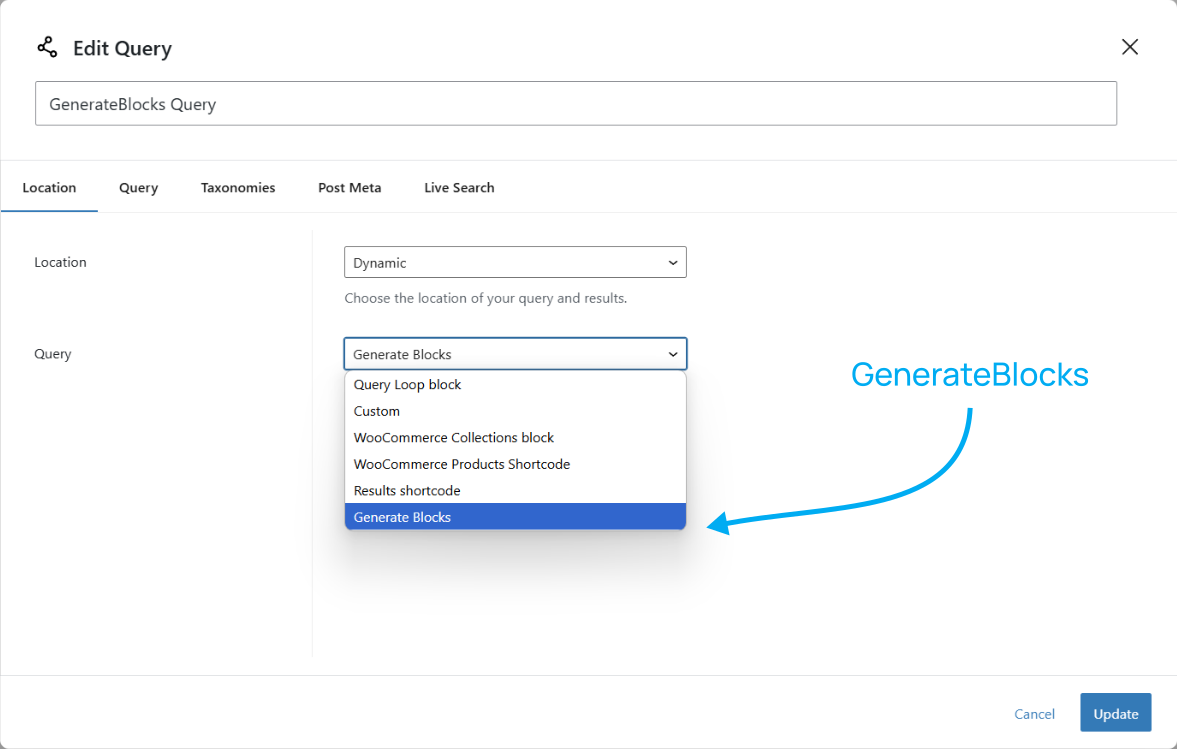
Task: Pick the Results shortcode option
Action: point(515,490)
